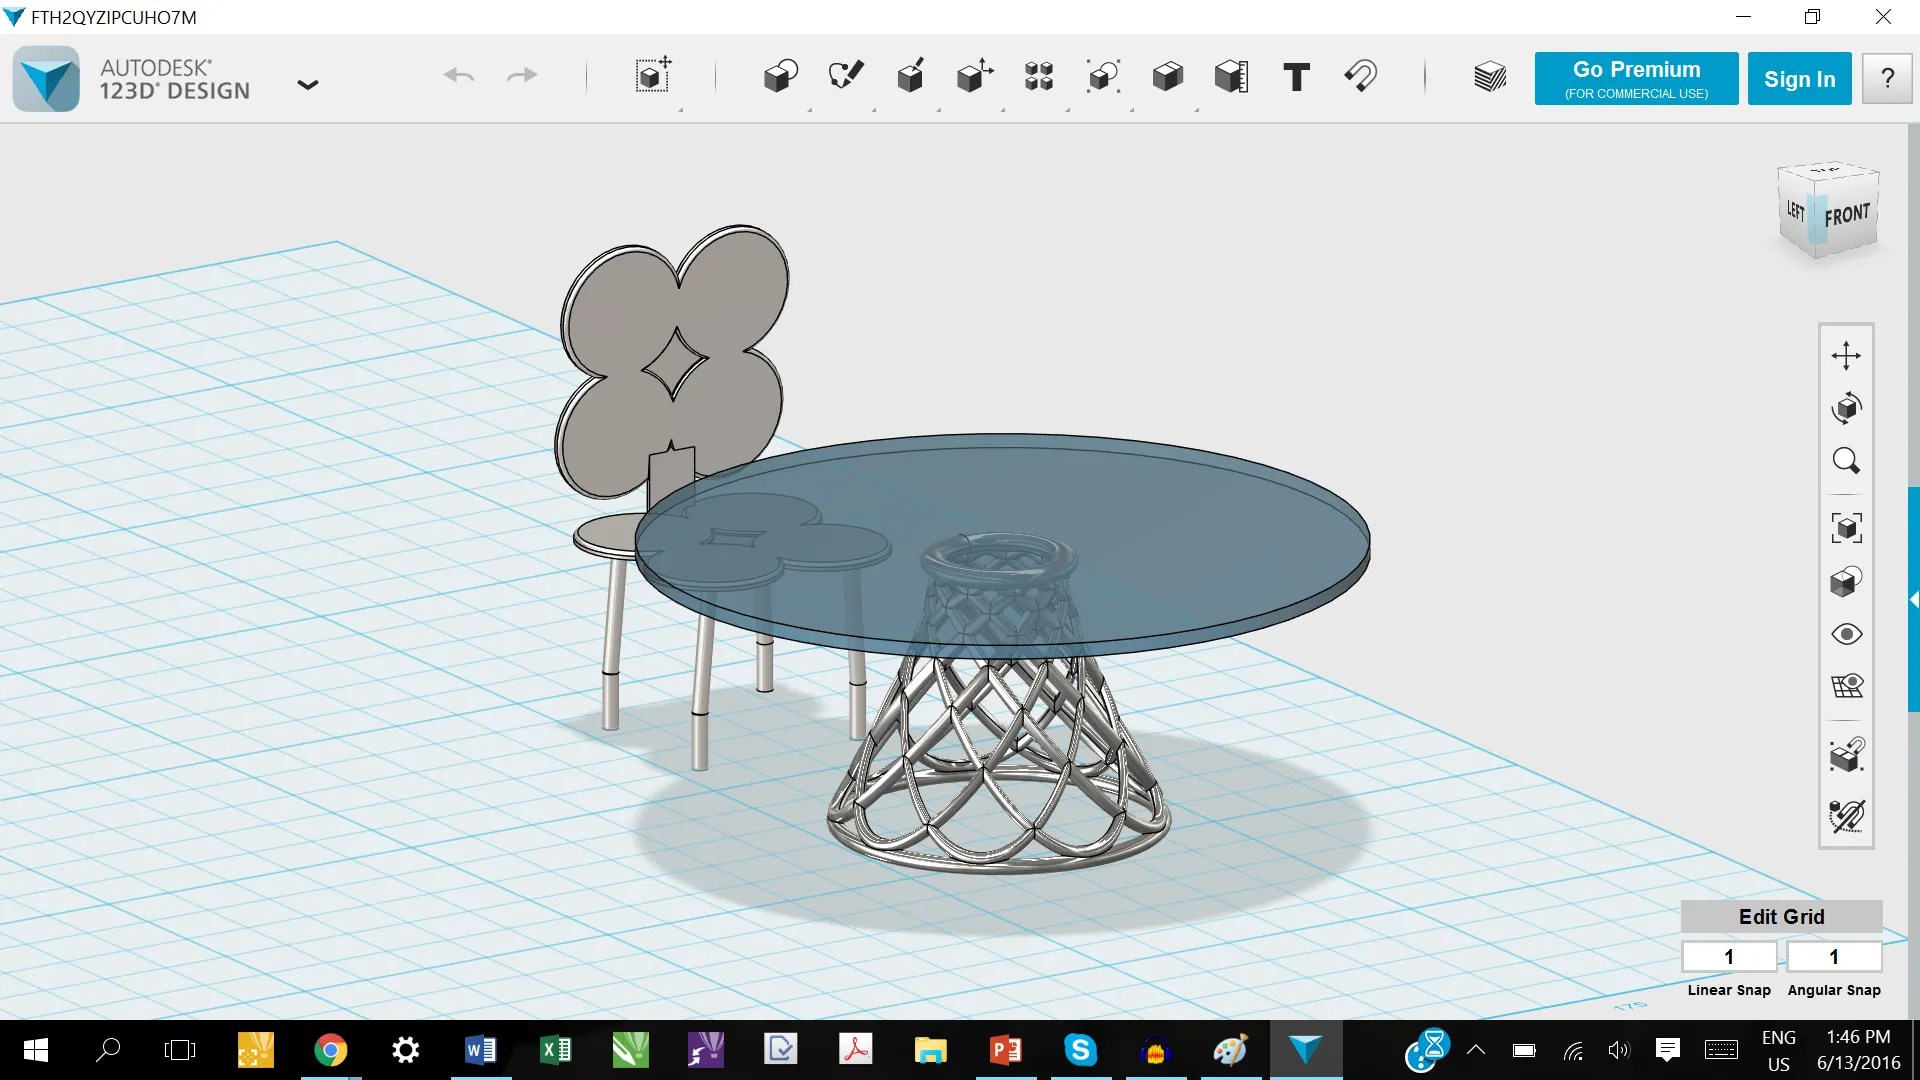Toggle visibility eye display options
Viewport: 1920px width, 1080px height.
(x=1846, y=634)
